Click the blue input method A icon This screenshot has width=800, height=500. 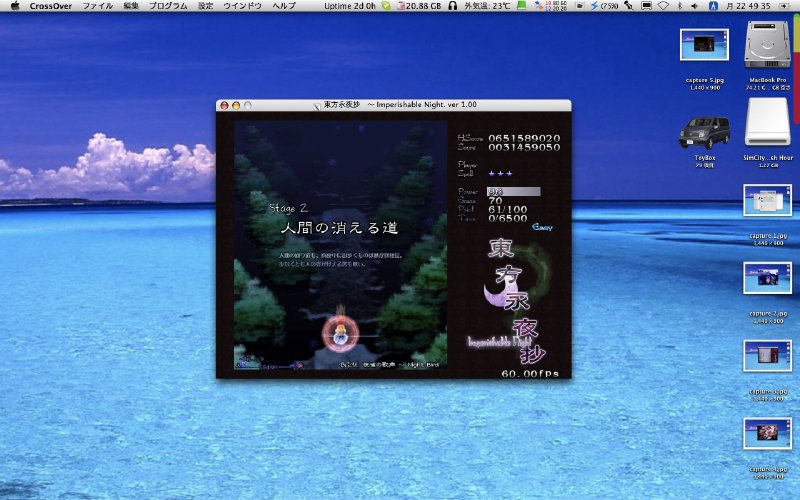[713, 6]
